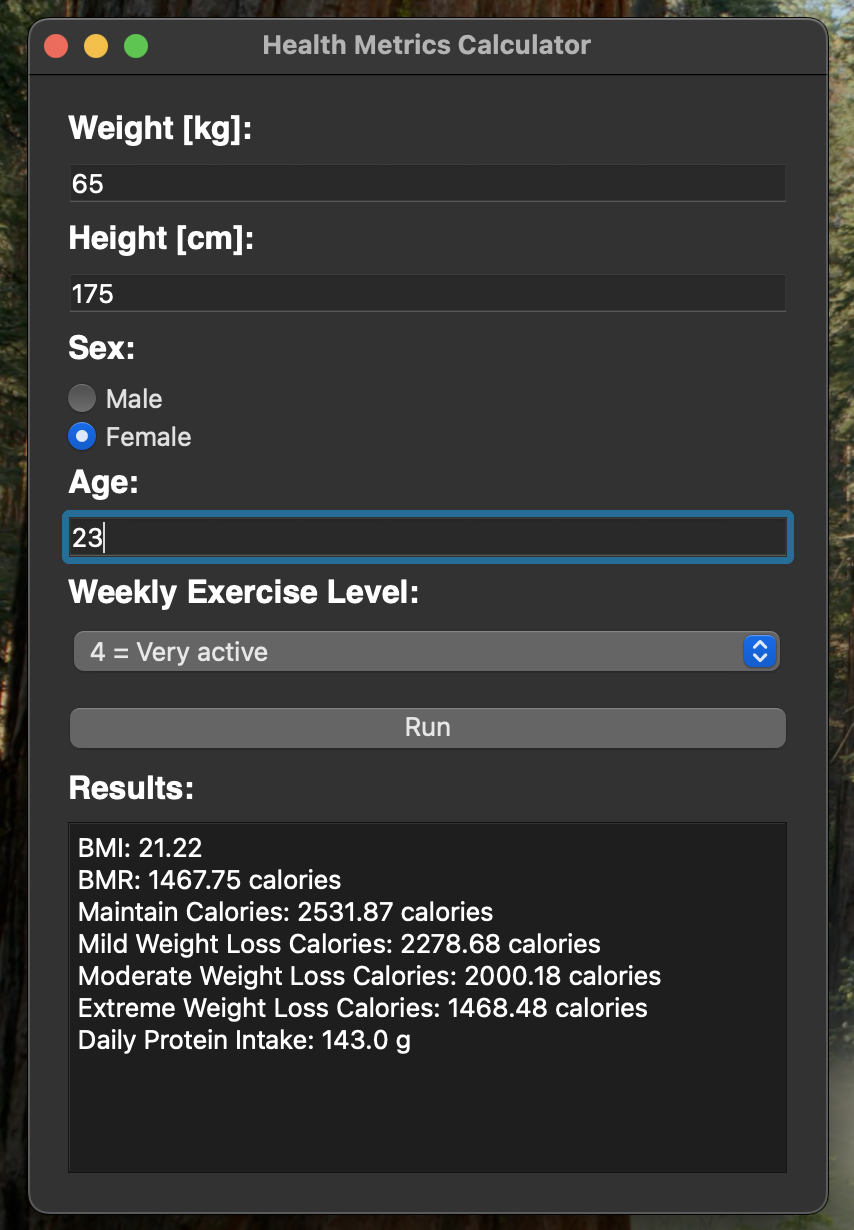Click the blue chevron arrows on dropdown

click(x=760, y=652)
